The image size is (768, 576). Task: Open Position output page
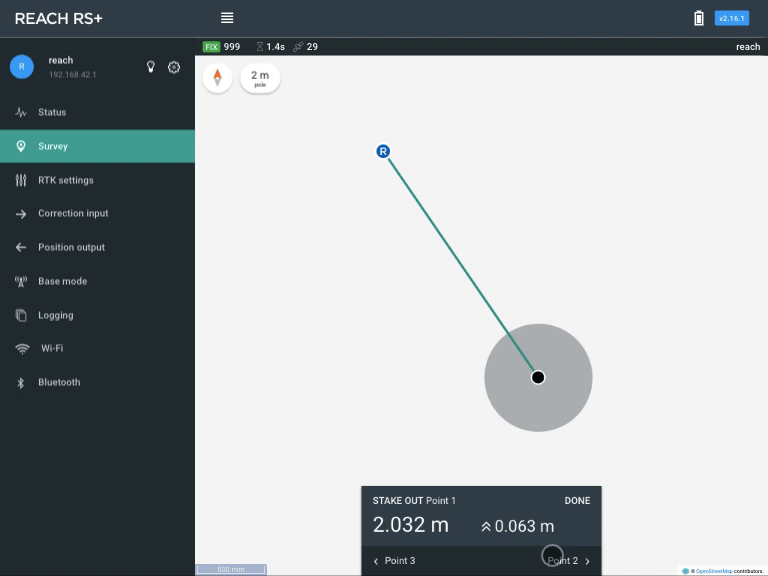(97, 247)
